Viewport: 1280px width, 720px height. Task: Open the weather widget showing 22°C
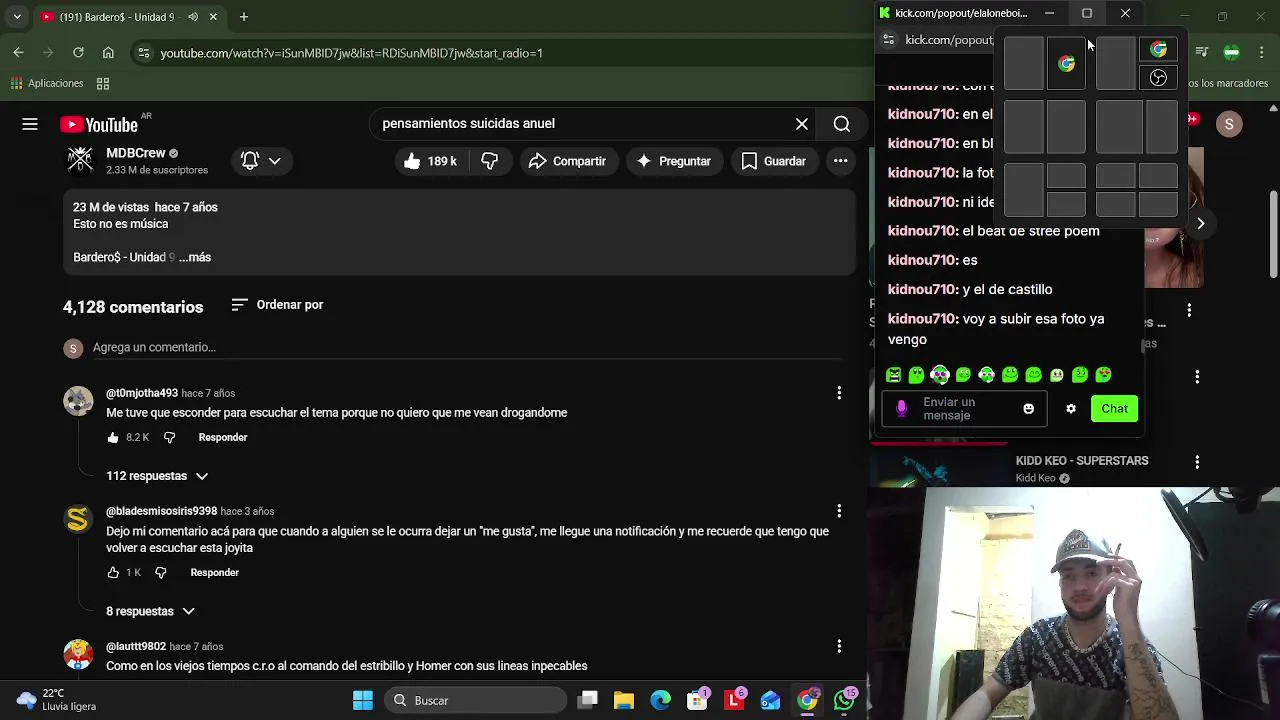click(x=56, y=700)
